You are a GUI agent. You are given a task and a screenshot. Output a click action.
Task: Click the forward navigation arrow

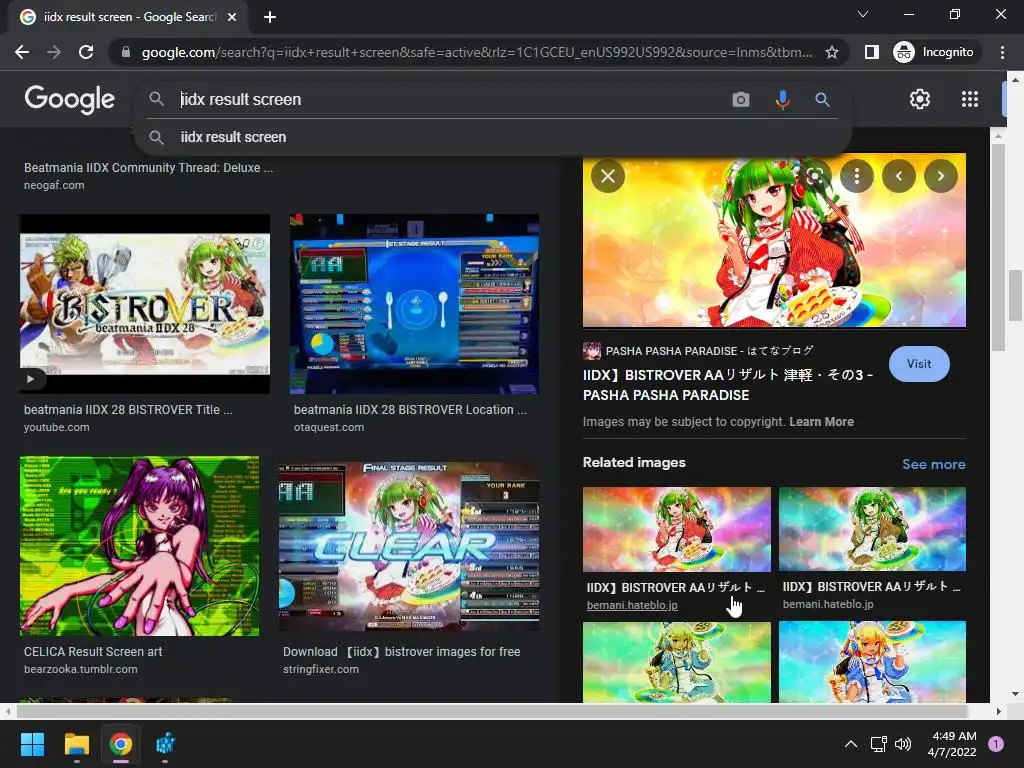click(54, 52)
